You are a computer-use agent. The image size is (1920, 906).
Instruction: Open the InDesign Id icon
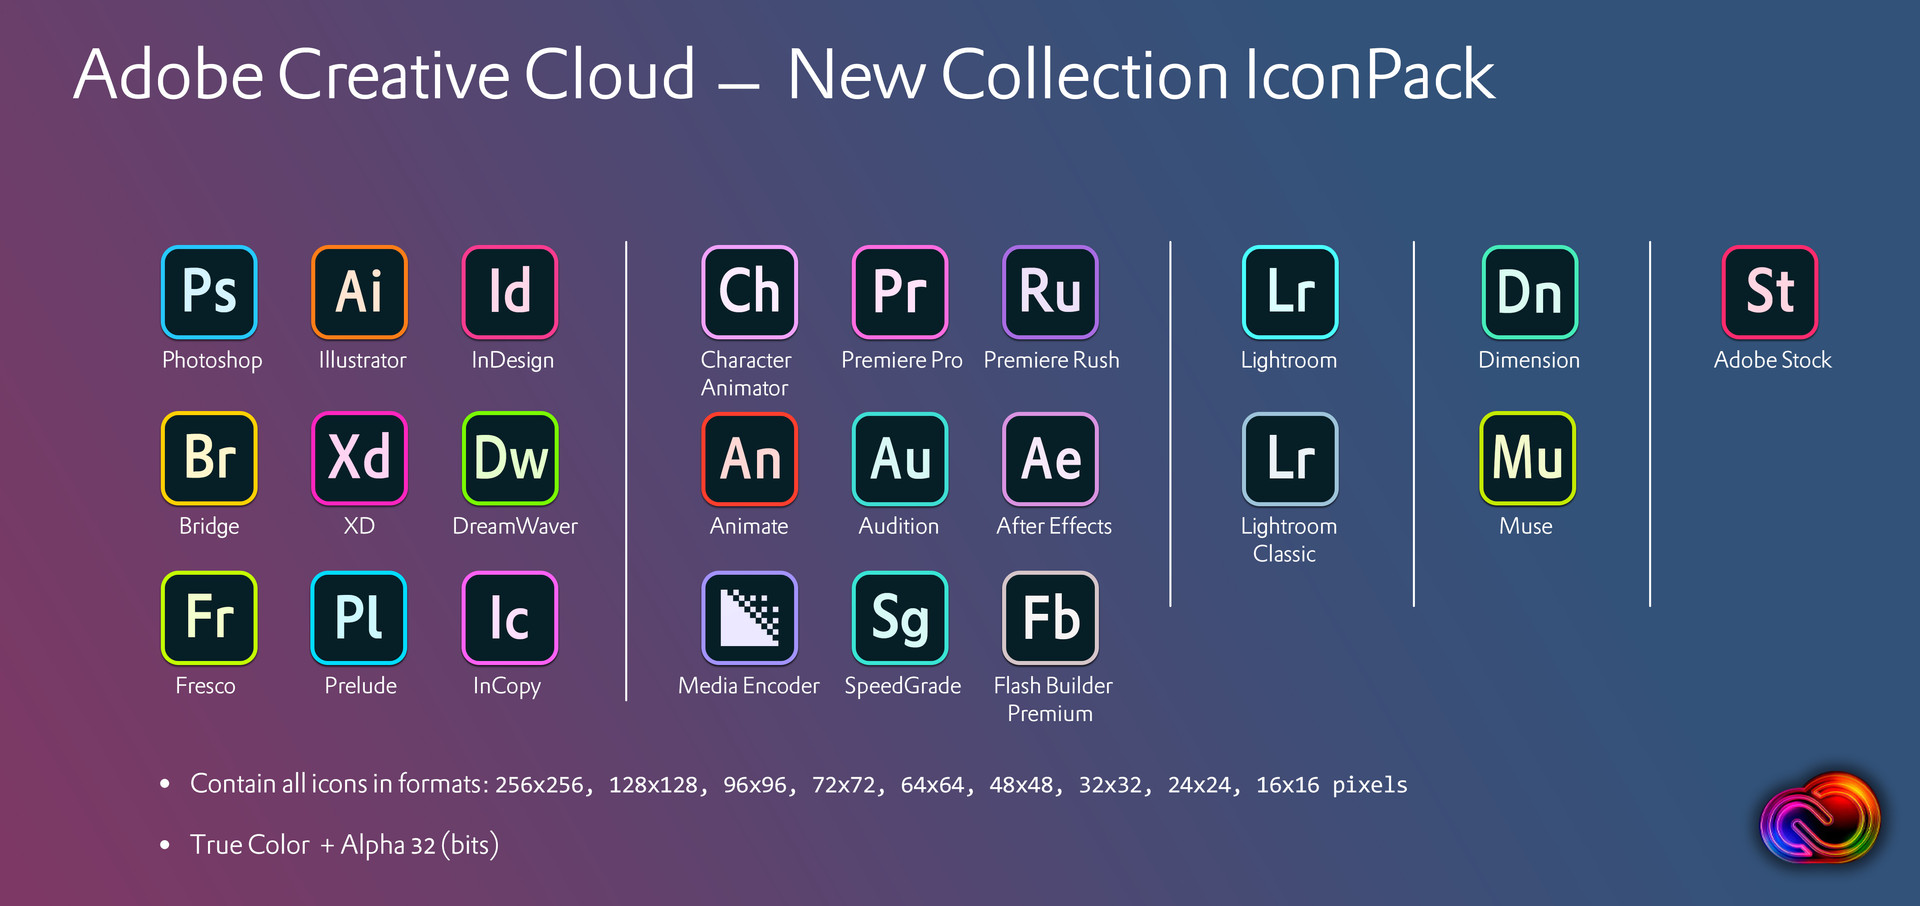click(x=510, y=292)
